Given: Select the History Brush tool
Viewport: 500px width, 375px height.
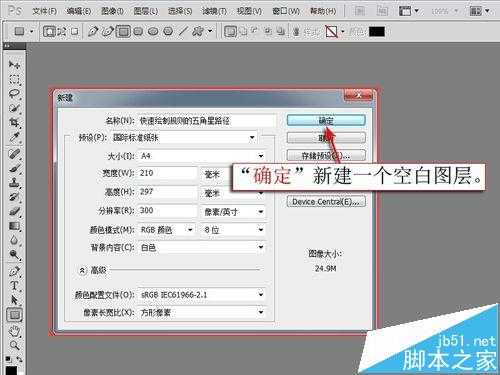Looking at the screenshot, I should pos(14,197).
